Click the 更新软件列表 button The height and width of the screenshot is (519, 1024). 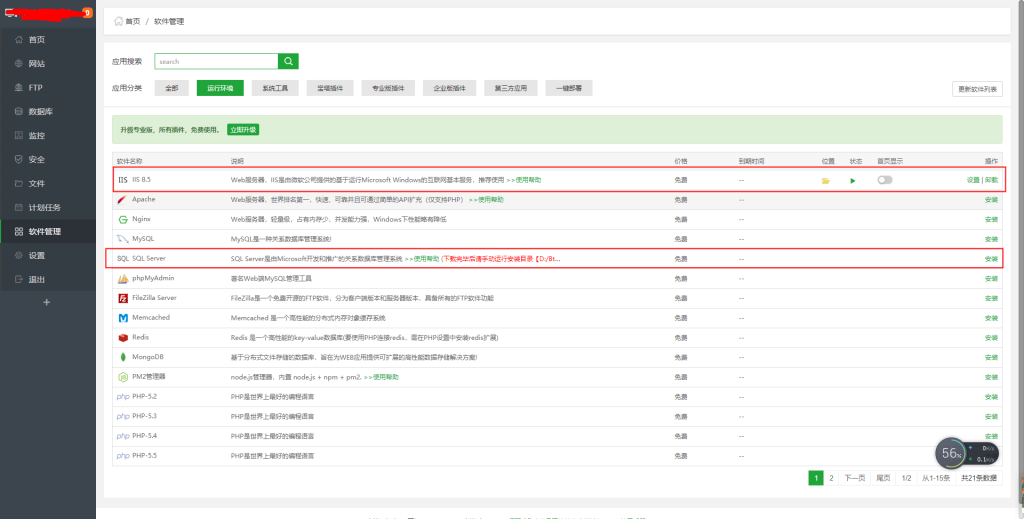[977, 89]
